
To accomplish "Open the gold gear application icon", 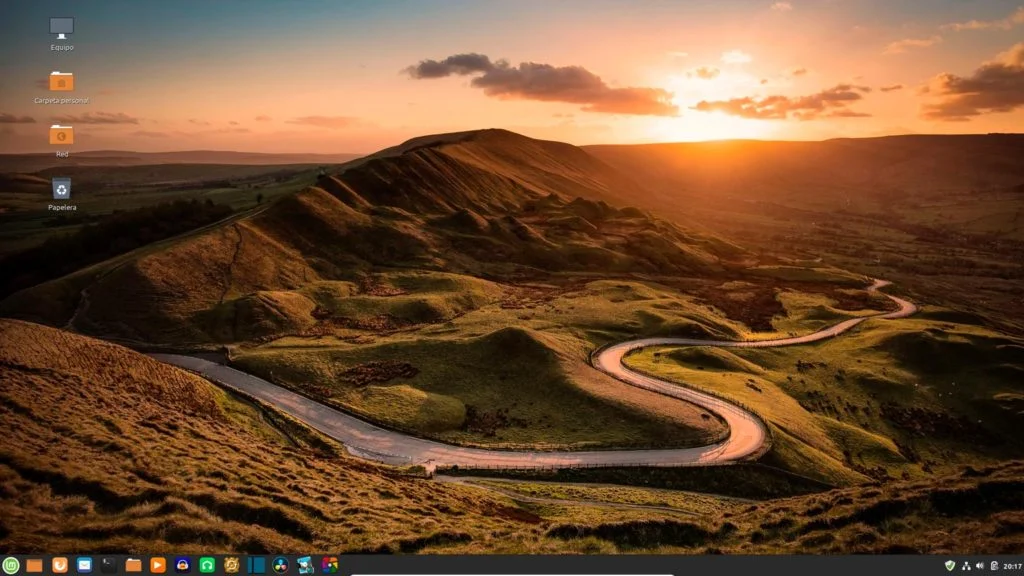I will pyautogui.click(x=231, y=566).
